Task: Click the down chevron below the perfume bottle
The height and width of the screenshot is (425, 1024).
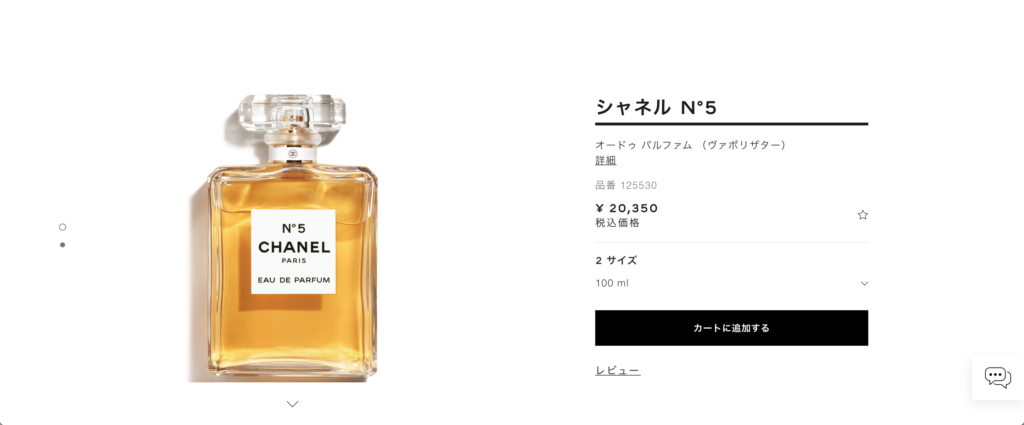Action: pos(293,404)
